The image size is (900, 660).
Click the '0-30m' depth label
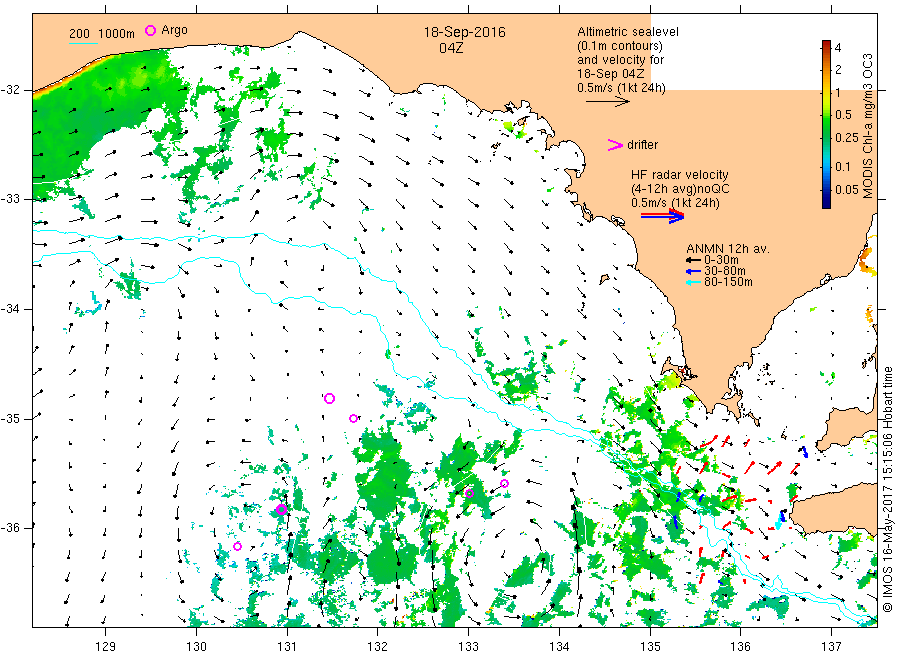coord(721,260)
